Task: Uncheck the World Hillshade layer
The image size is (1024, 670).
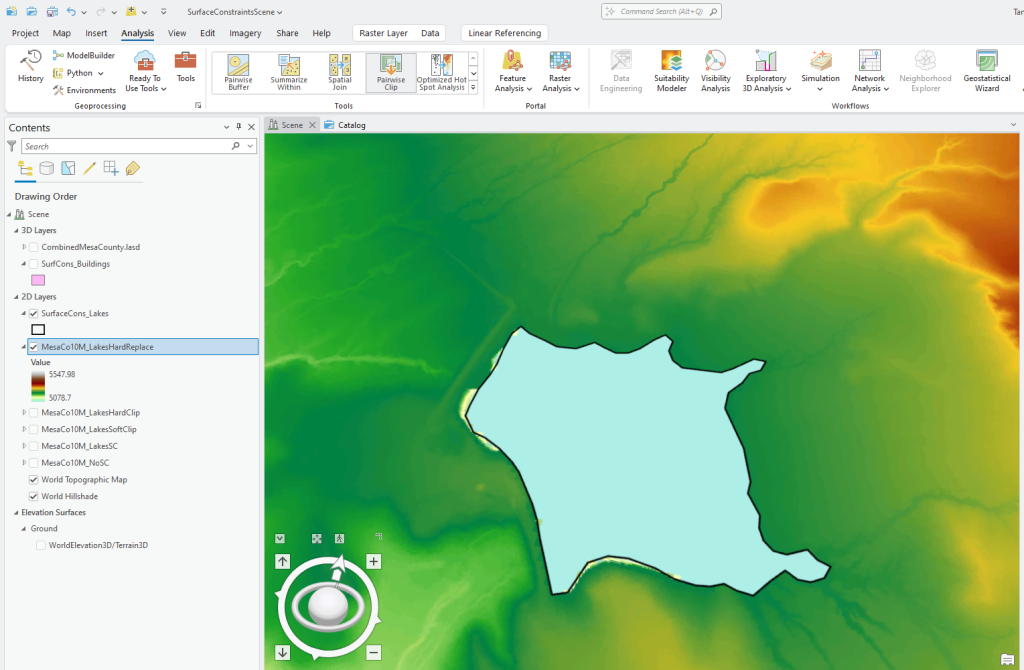Action: click(33, 495)
